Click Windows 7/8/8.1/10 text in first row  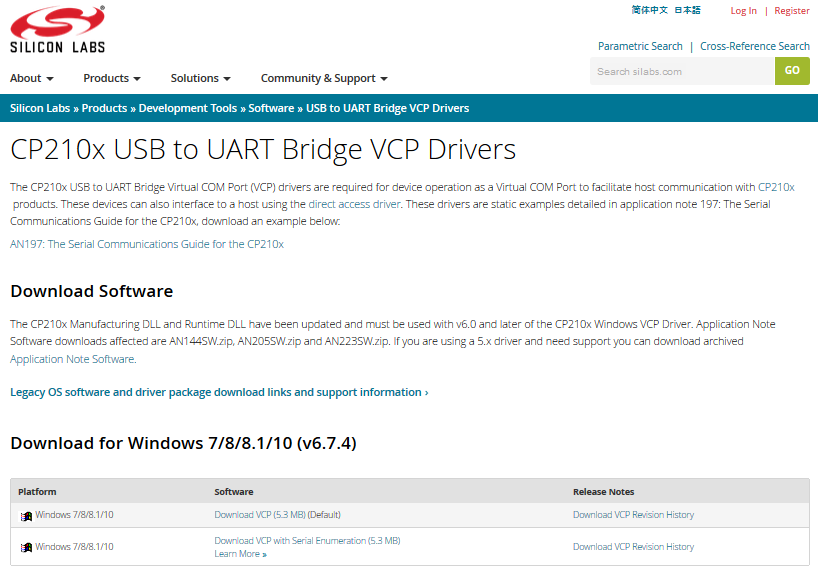coord(74,515)
